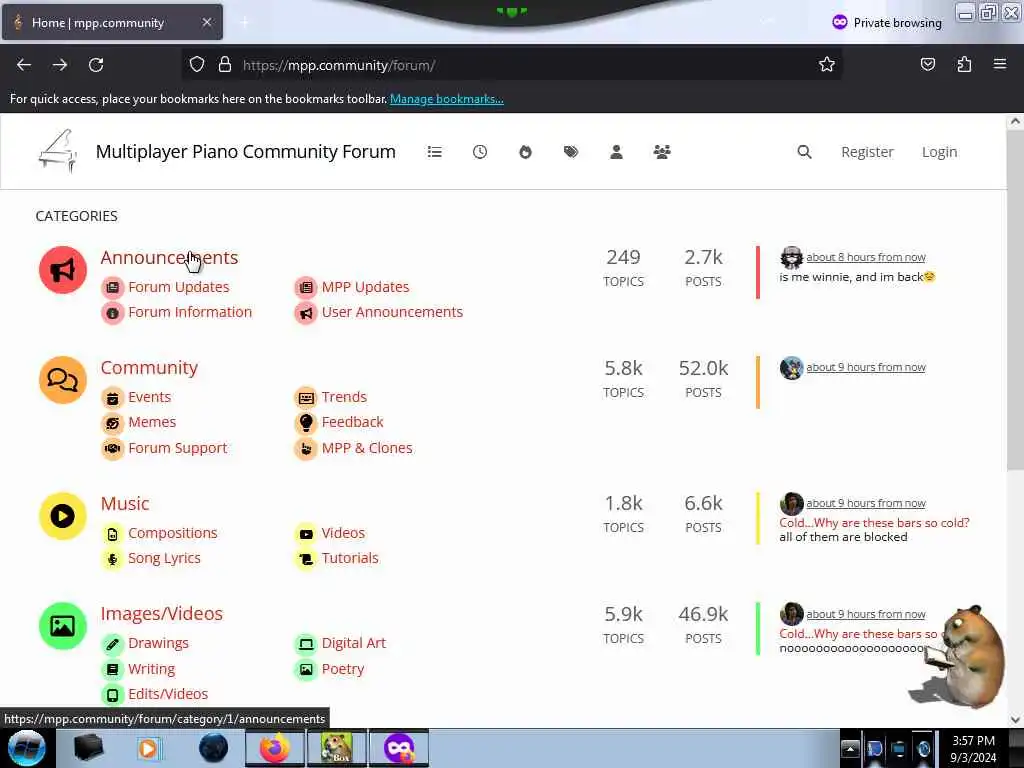Open 'about 8 hours from now' Announcements post
This screenshot has width=1024, height=768.
[x=865, y=257]
